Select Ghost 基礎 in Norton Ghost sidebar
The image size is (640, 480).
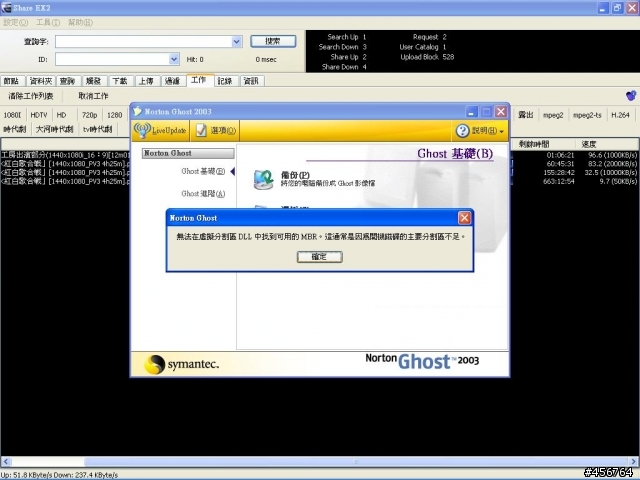click(x=203, y=171)
